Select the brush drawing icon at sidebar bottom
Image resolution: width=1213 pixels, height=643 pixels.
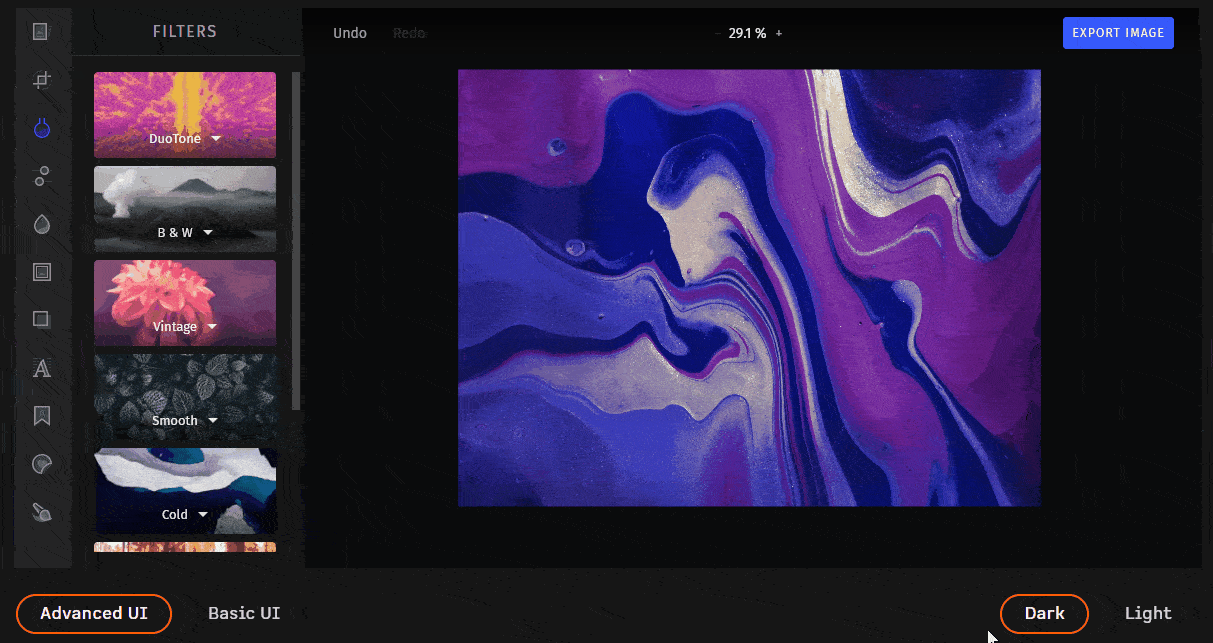pos(42,512)
